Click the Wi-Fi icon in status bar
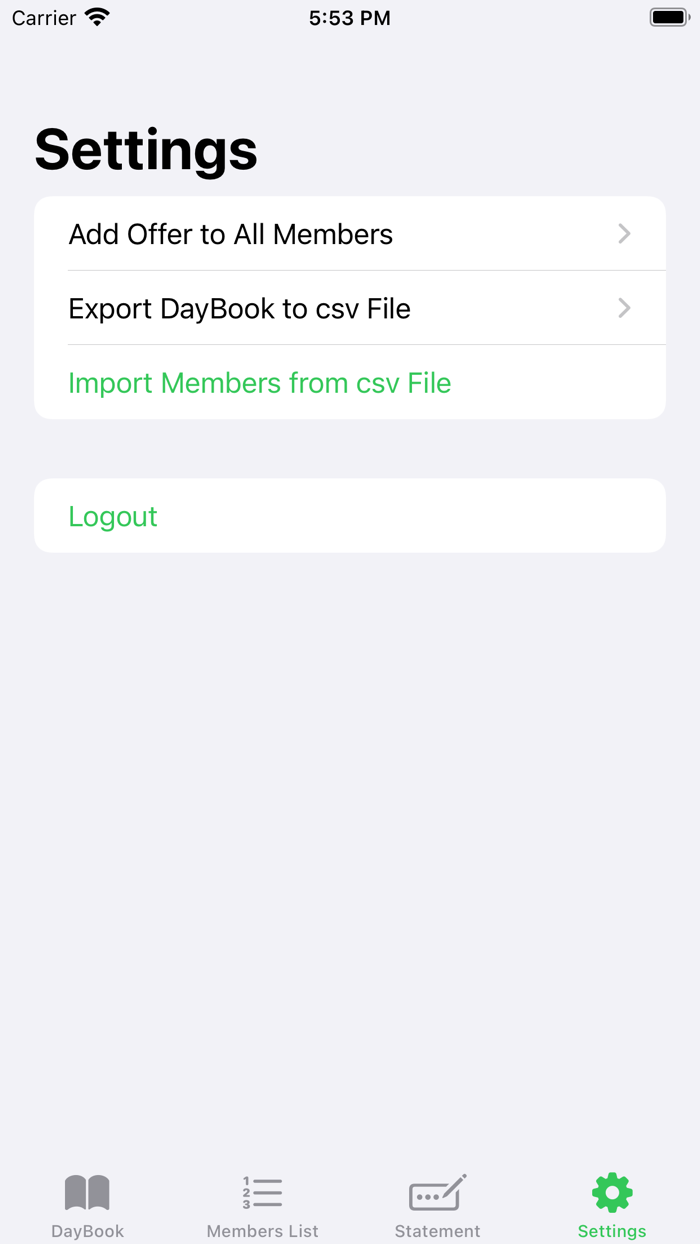Image resolution: width=700 pixels, height=1244 pixels. click(97, 17)
